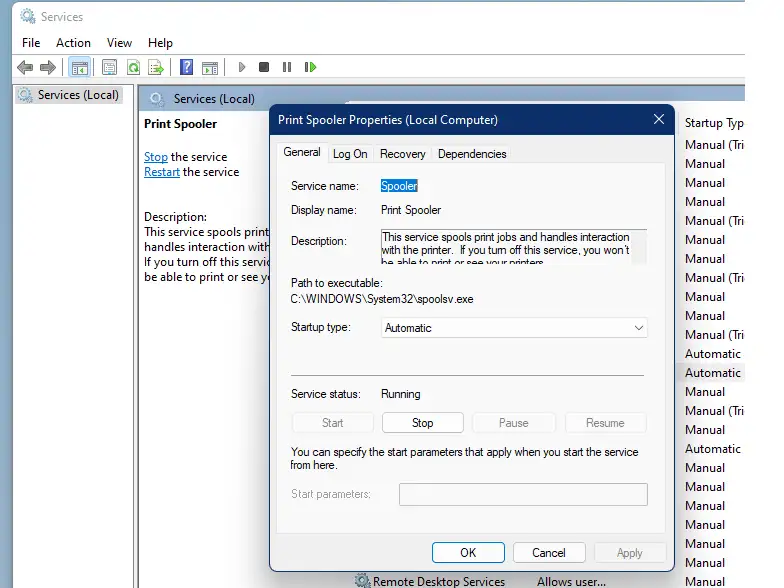Click the Restart link for the service
Viewport: 784px width, 588px height.
click(162, 172)
